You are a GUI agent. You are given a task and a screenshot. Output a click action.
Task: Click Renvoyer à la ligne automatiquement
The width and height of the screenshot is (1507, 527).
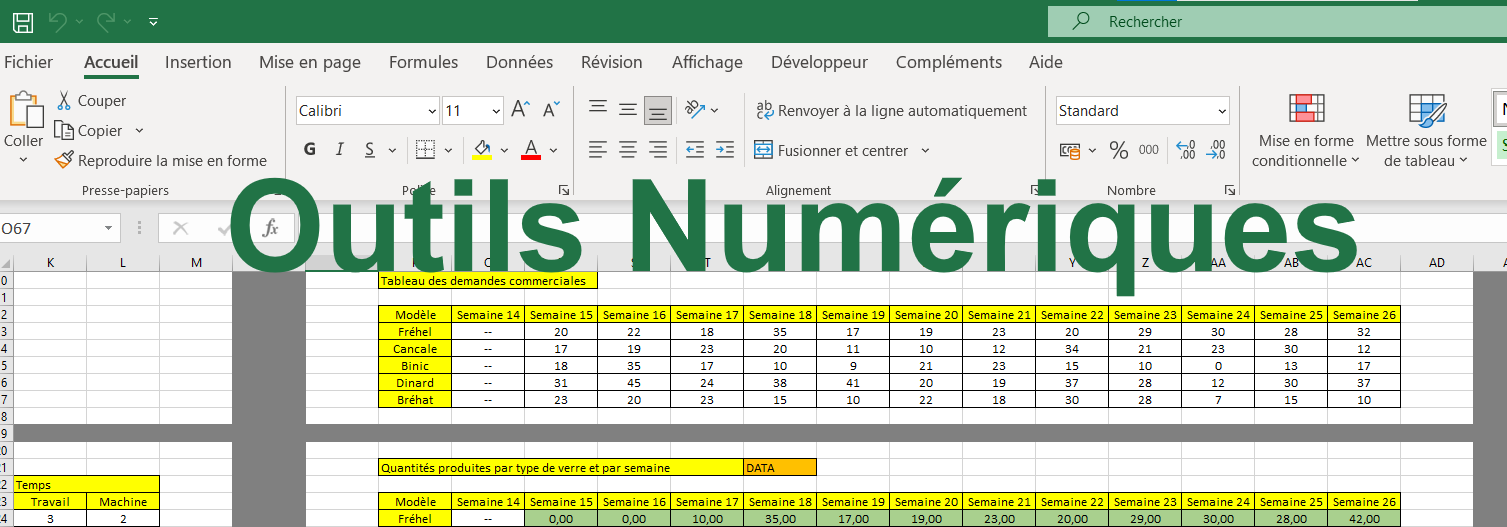point(891,111)
